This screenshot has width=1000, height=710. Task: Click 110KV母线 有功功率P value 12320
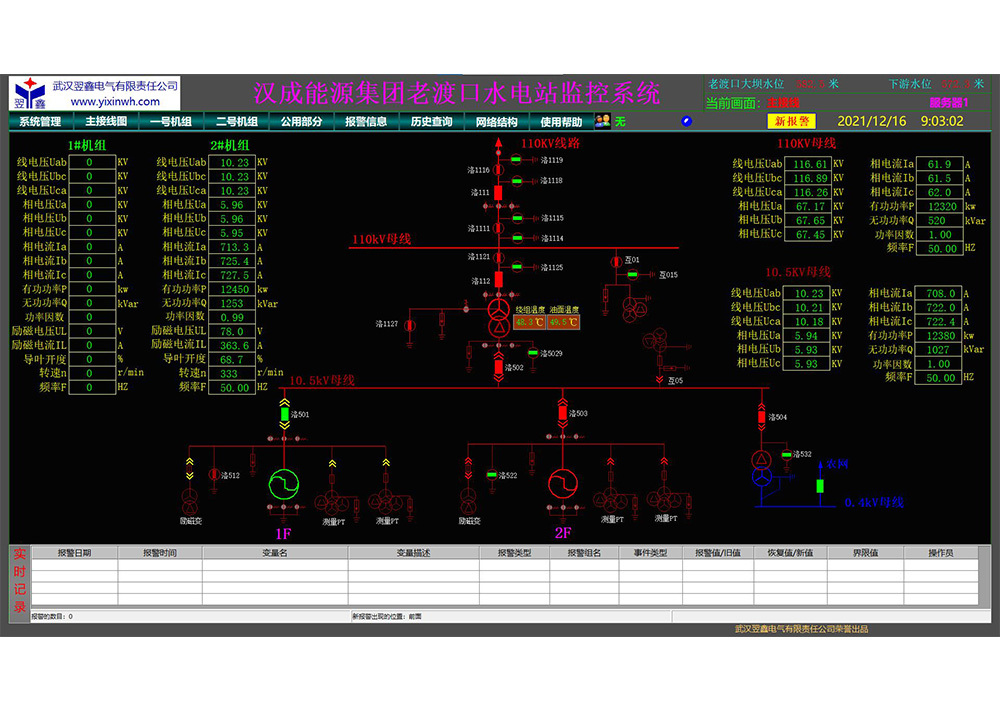click(940, 206)
